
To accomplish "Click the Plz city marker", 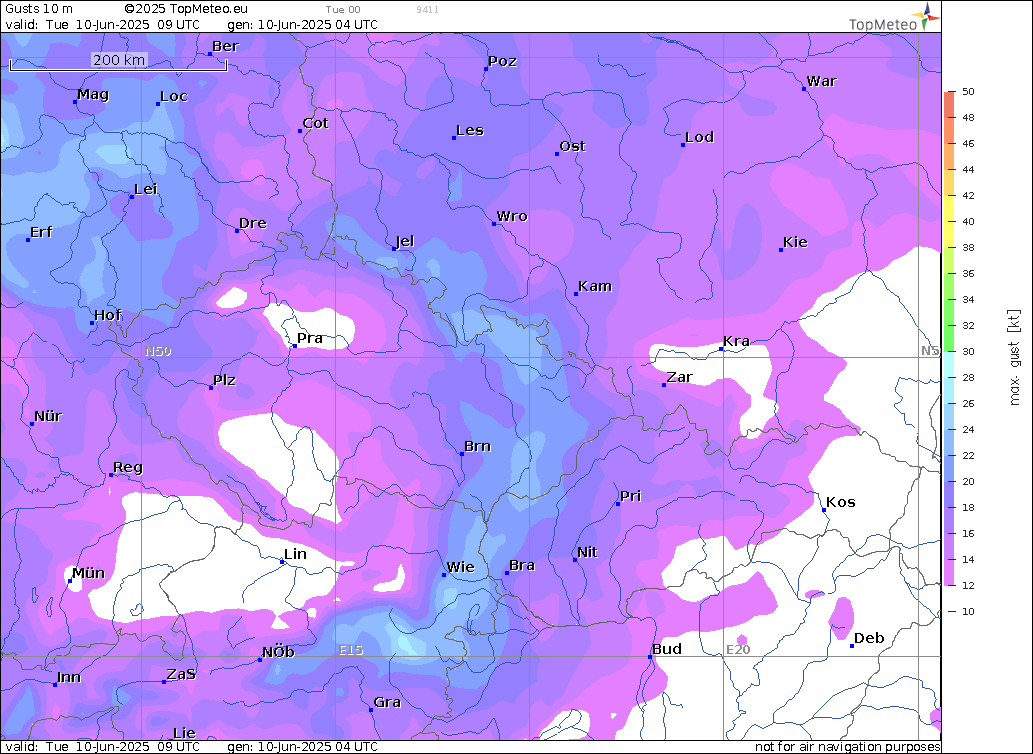I will pyautogui.click(x=211, y=388).
